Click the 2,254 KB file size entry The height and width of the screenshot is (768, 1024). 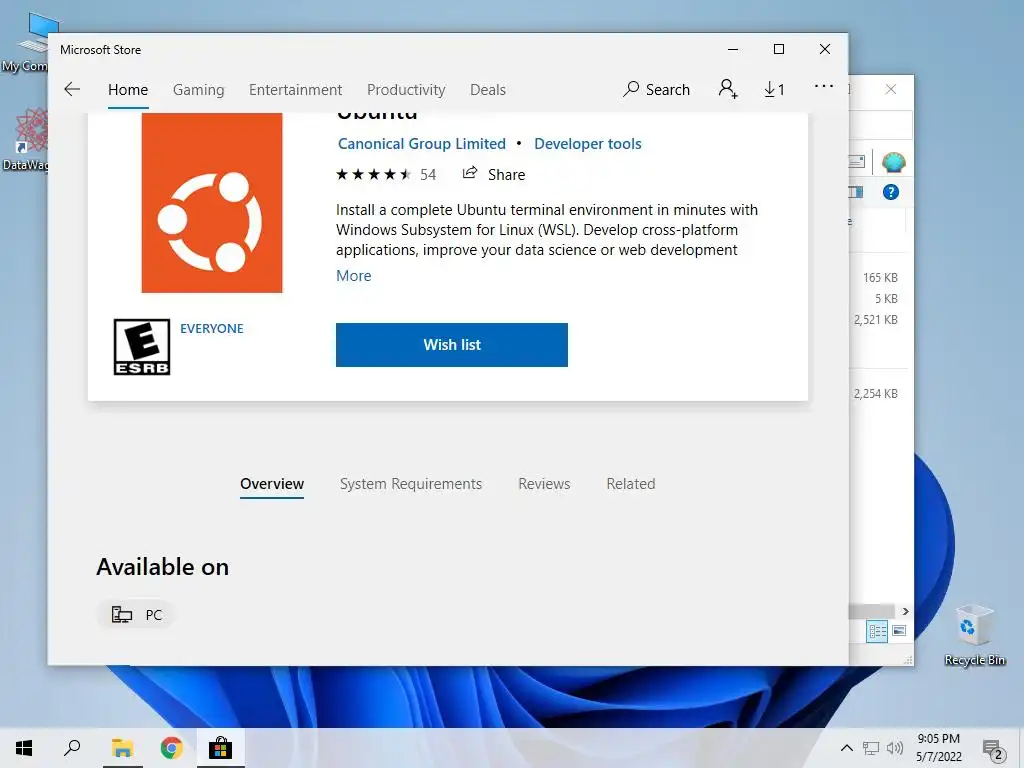876,394
